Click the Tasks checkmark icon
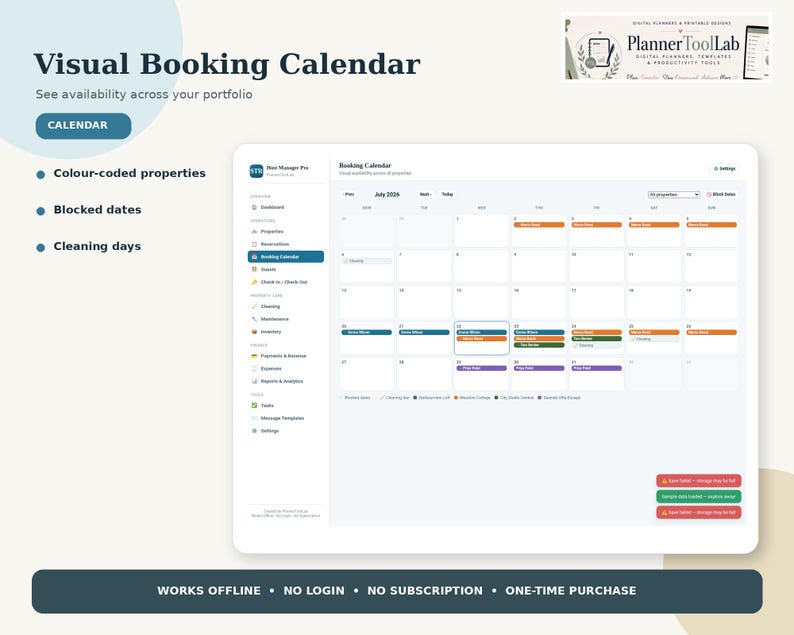Screen dimensions: 794x635 pyautogui.click(x=254, y=406)
